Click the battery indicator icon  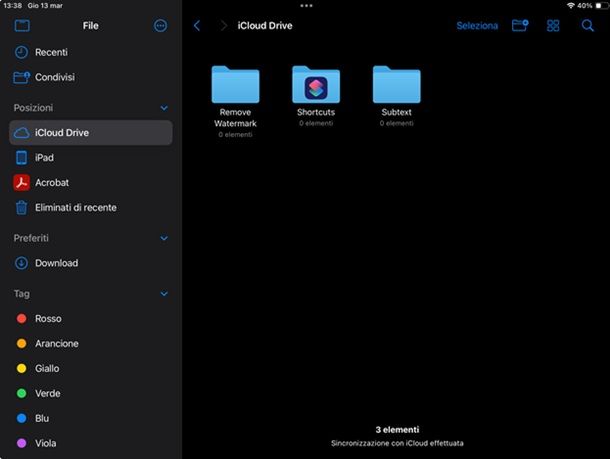[601, 5]
